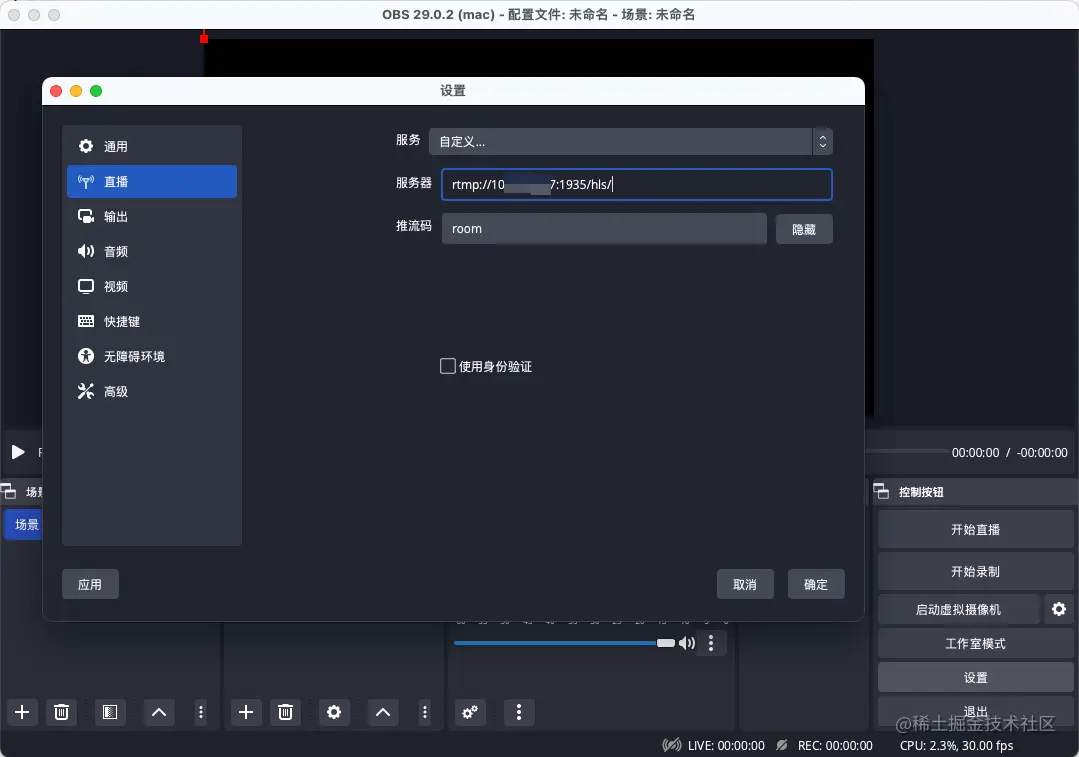Focus the 推流码 stream key field
This screenshot has width=1079, height=757.
point(603,228)
